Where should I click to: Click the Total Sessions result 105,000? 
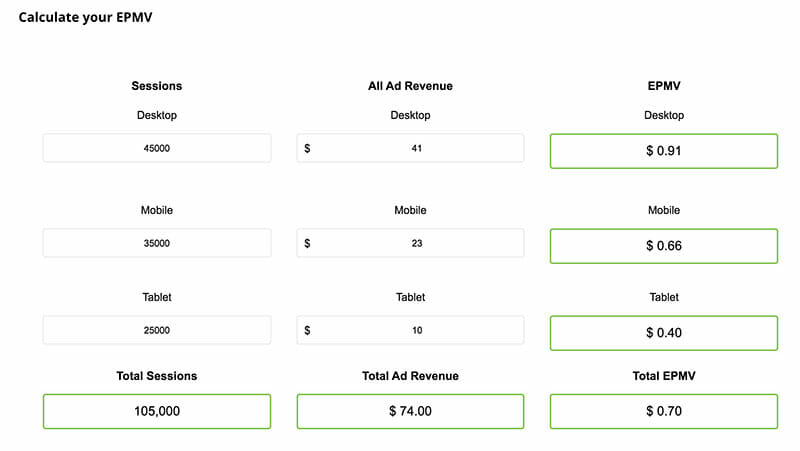(156, 411)
